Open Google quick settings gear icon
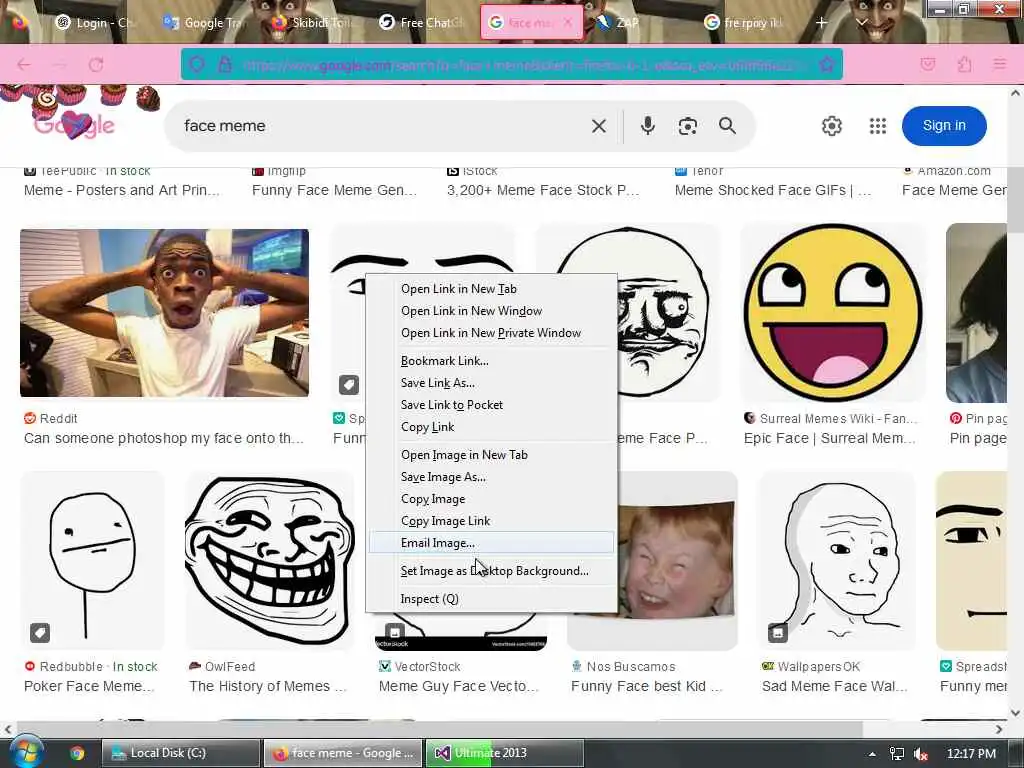Viewport: 1024px width, 768px height. (x=831, y=125)
